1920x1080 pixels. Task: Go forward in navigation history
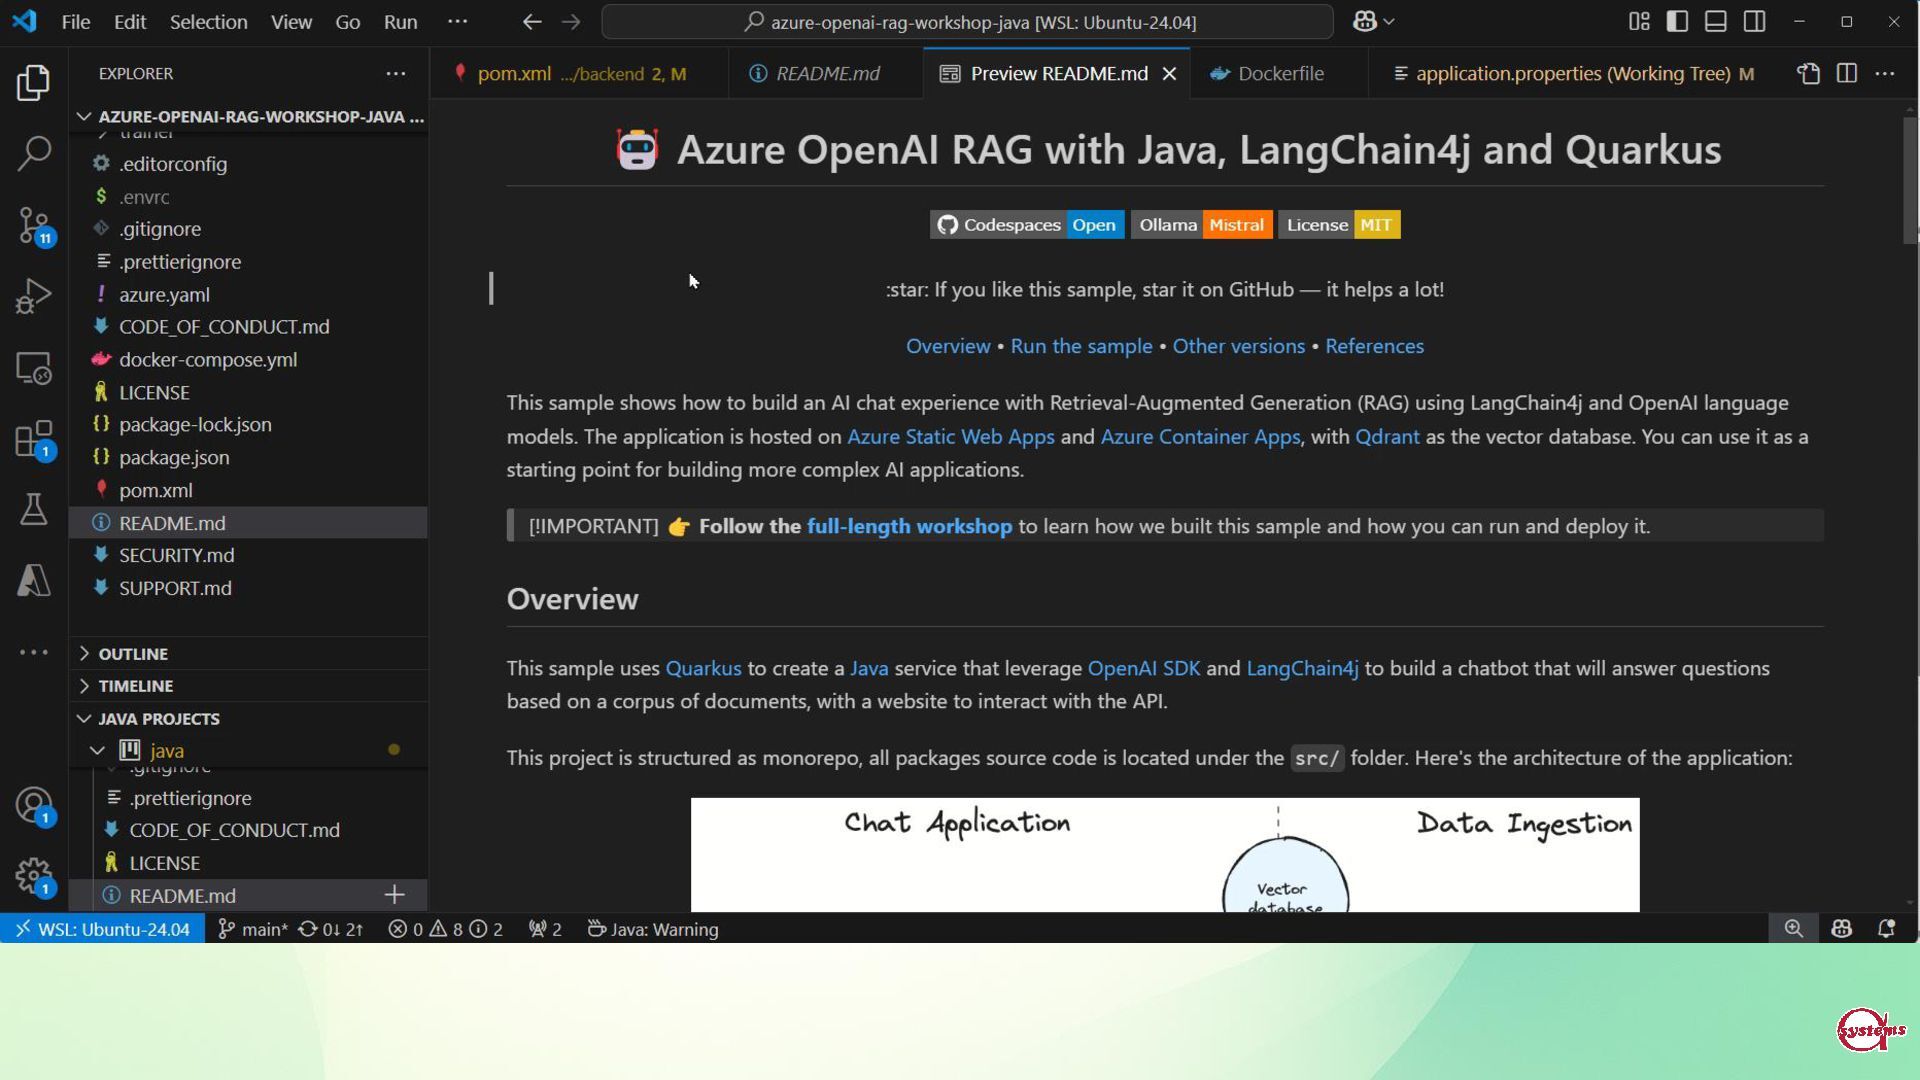(x=571, y=22)
